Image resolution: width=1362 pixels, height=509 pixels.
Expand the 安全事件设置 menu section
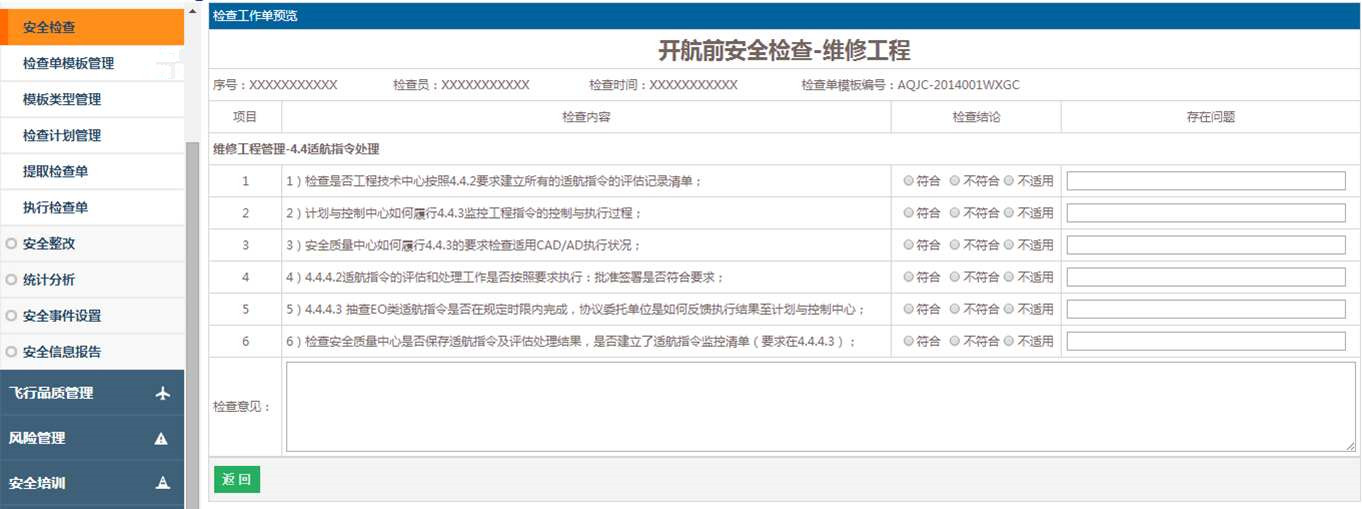coord(92,316)
